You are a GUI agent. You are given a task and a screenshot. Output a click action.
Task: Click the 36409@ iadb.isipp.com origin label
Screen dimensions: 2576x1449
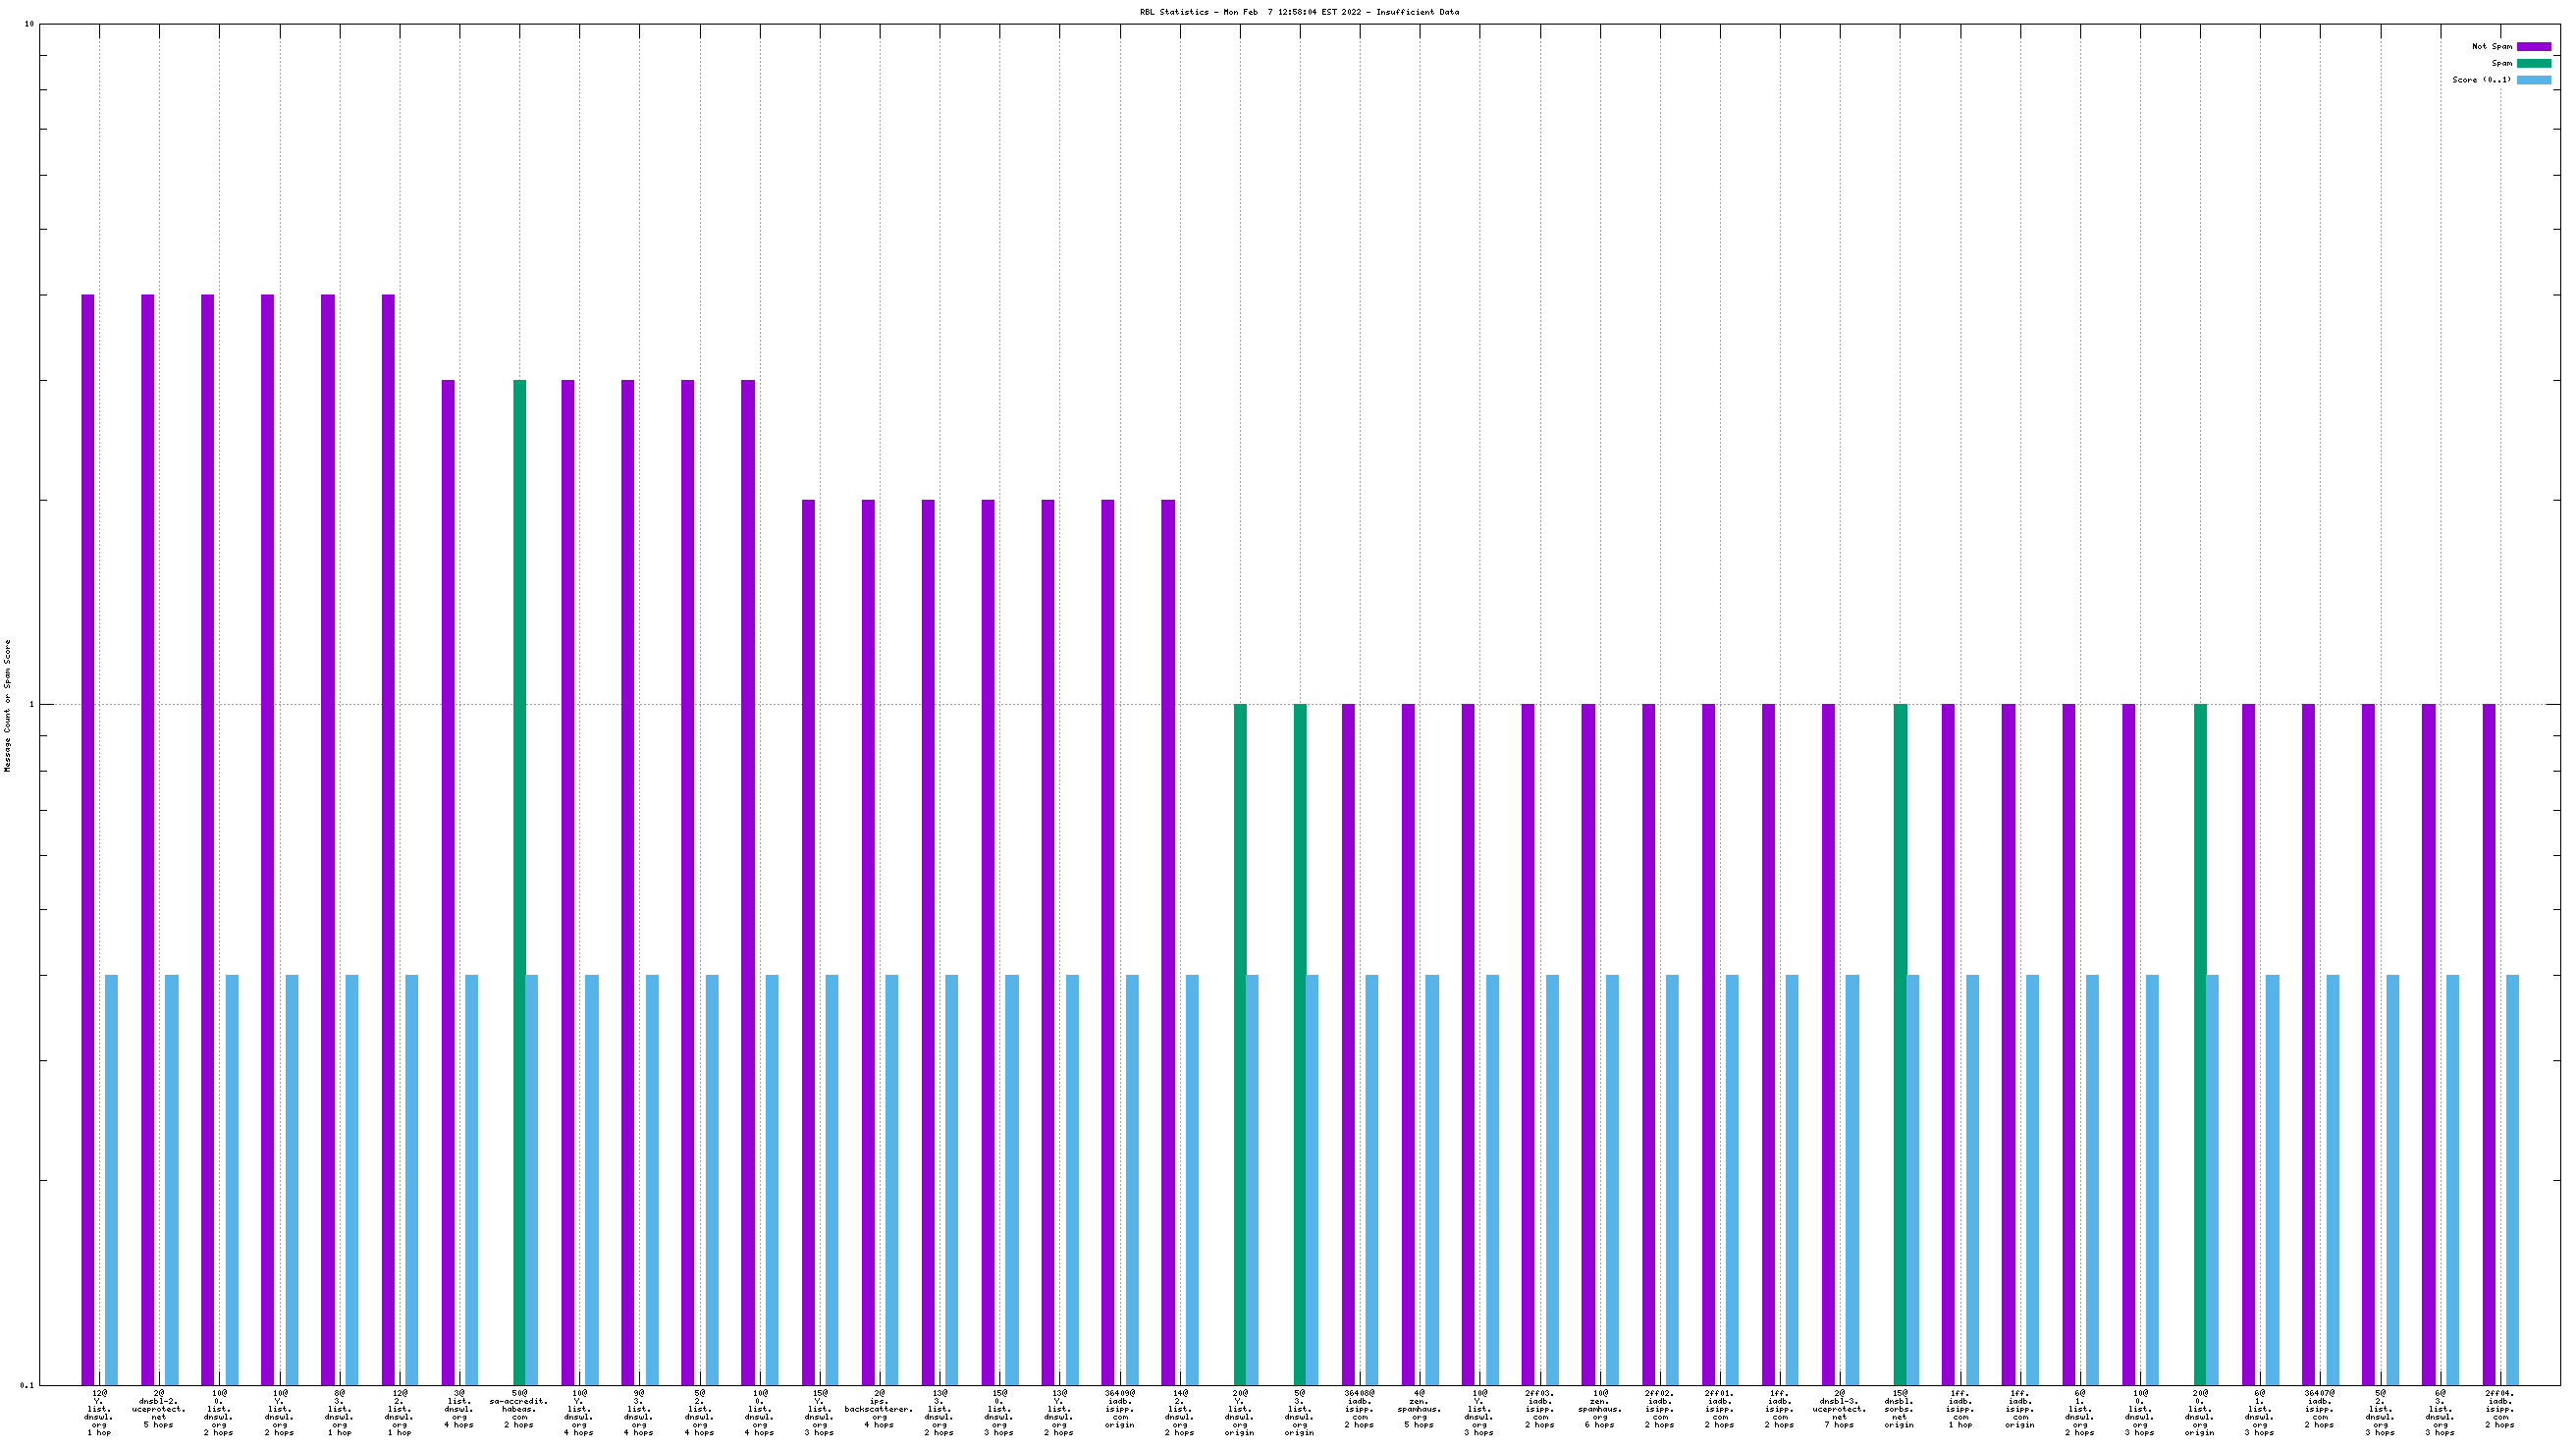click(x=1119, y=1409)
